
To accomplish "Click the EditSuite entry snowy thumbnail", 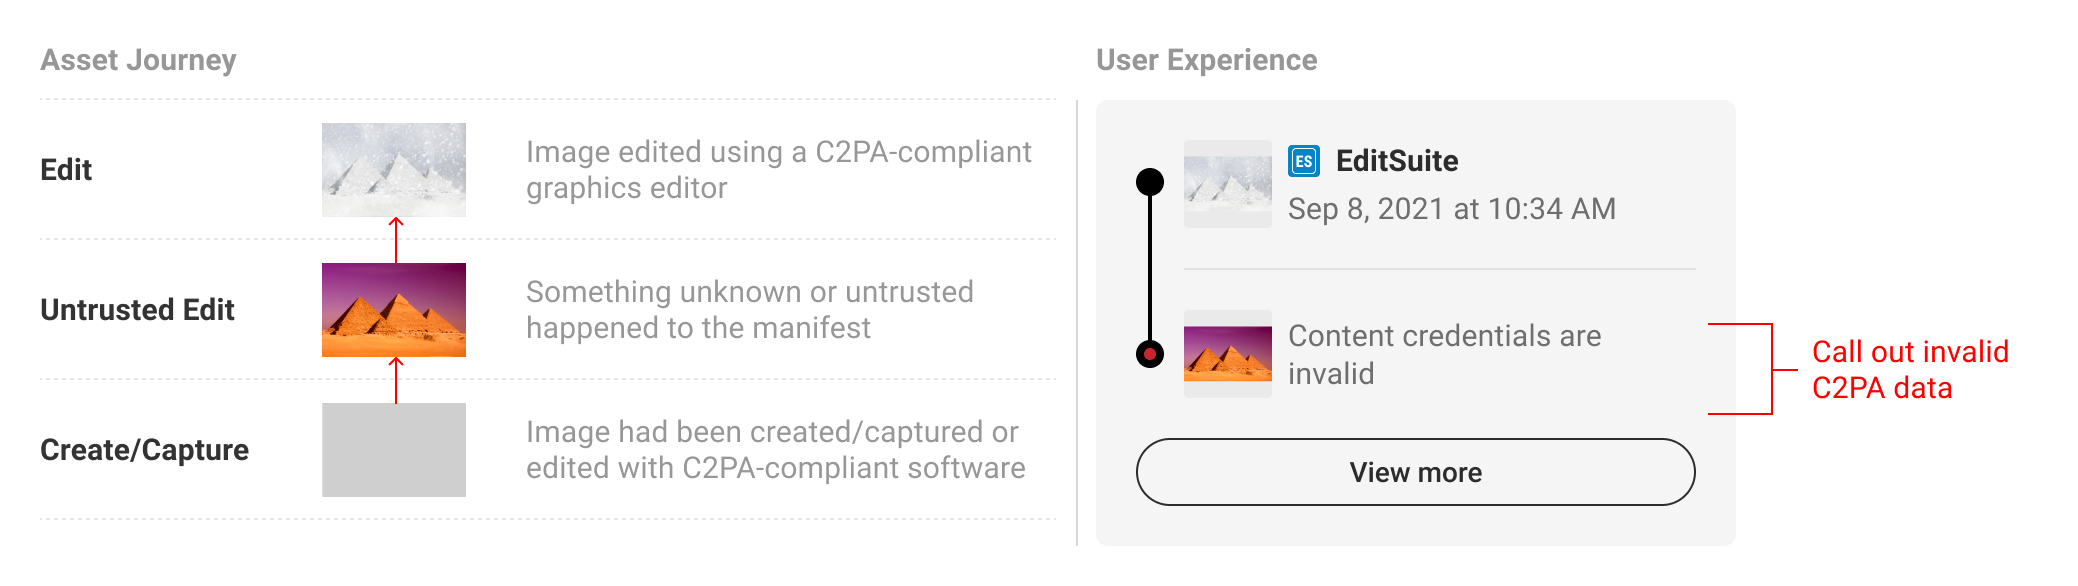I will point(1228,184).
